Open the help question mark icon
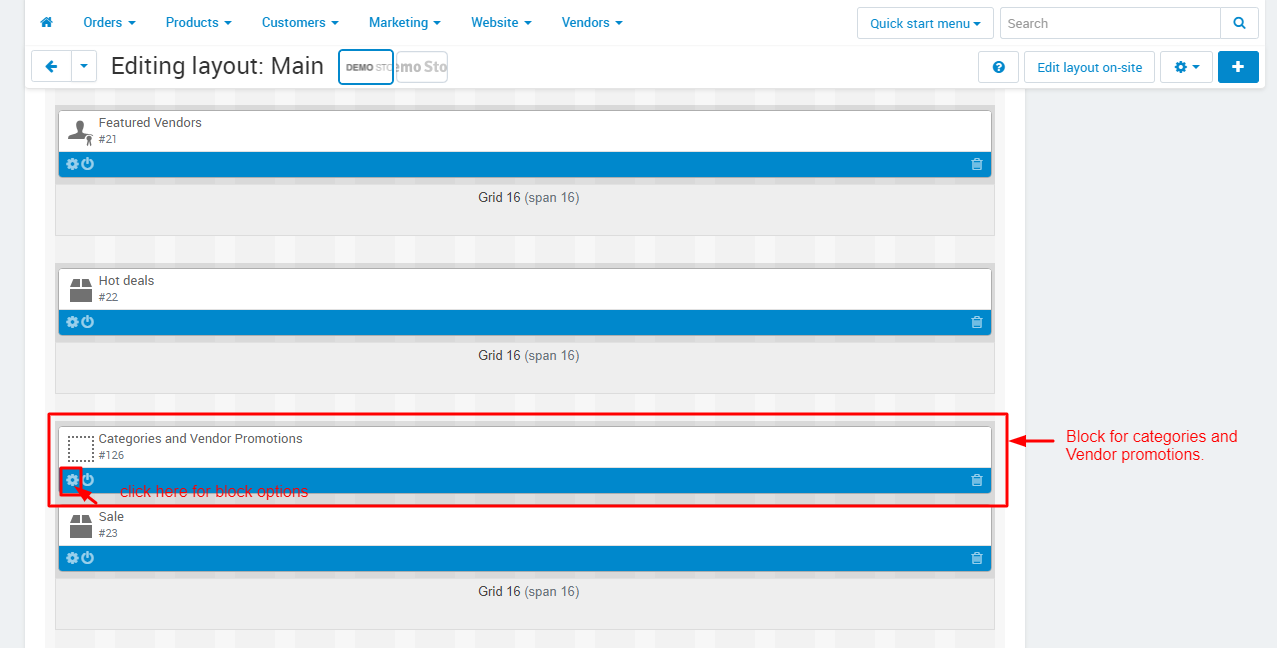Image resolution: width=1277 pixels, height=648 pixels. (998, 67)
